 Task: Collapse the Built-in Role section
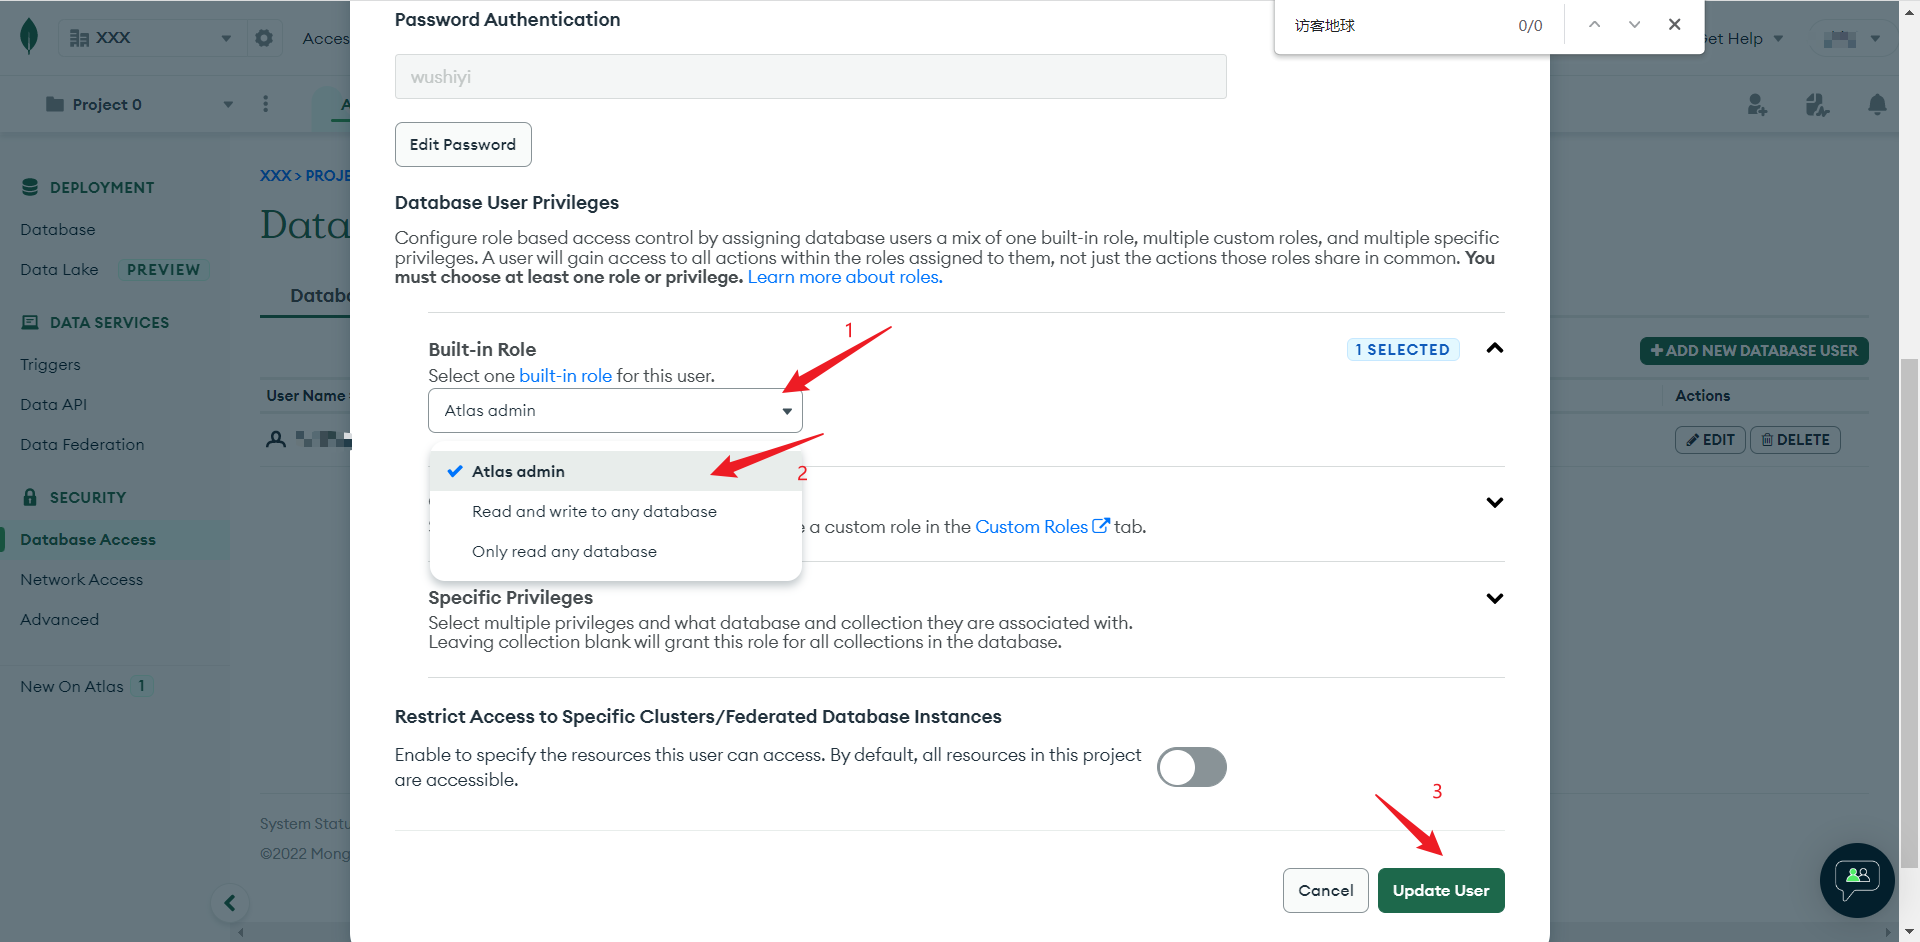1494,349
